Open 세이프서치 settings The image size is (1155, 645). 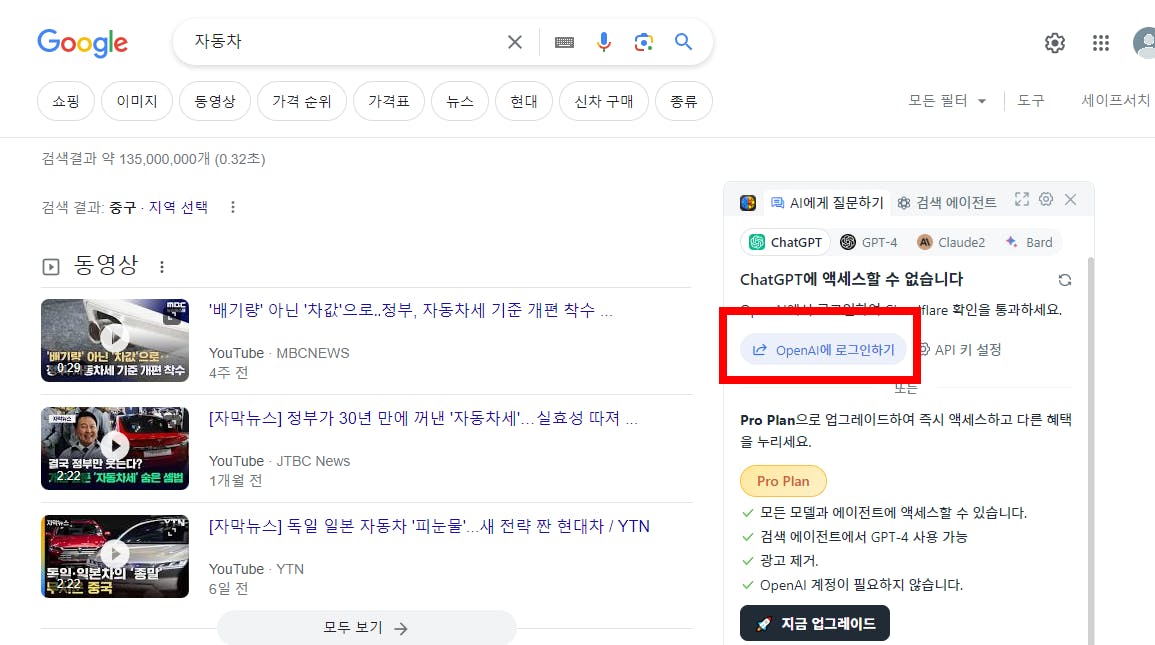(1115, 100)
